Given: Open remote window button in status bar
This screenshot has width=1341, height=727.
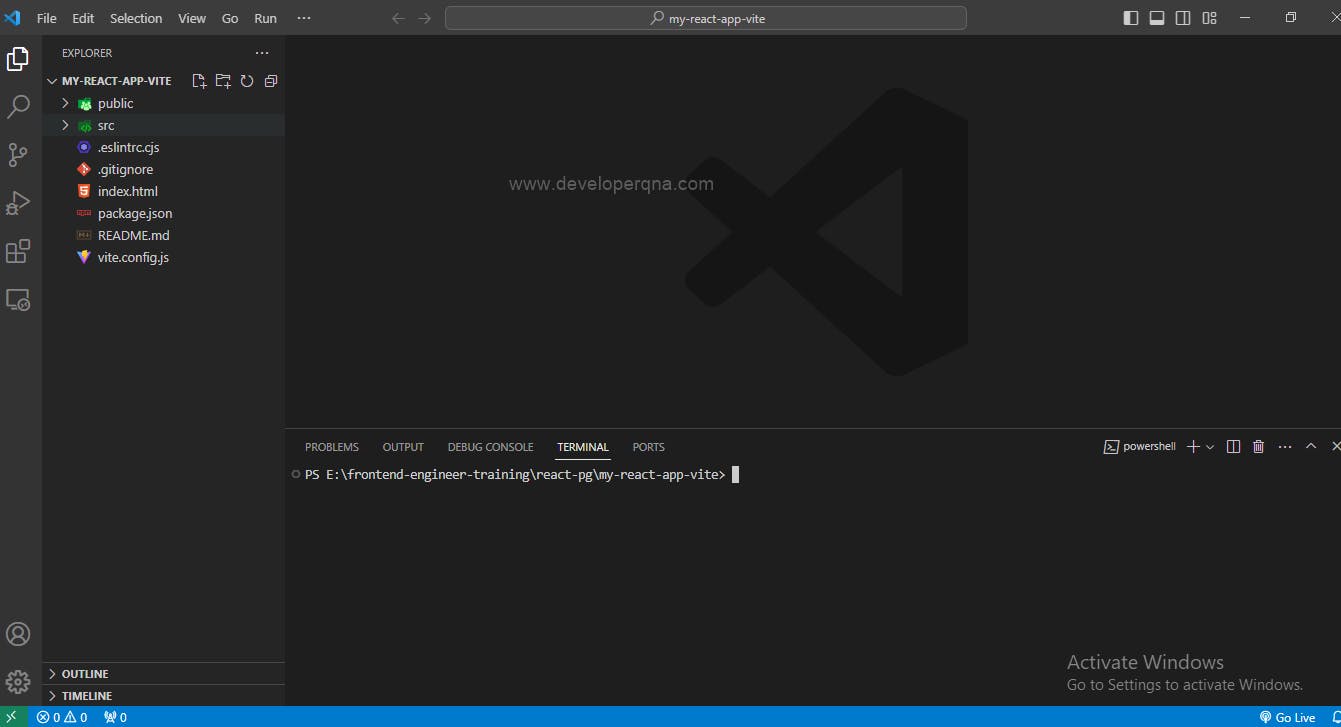Looking at the screenshot, I should (12, 717).
